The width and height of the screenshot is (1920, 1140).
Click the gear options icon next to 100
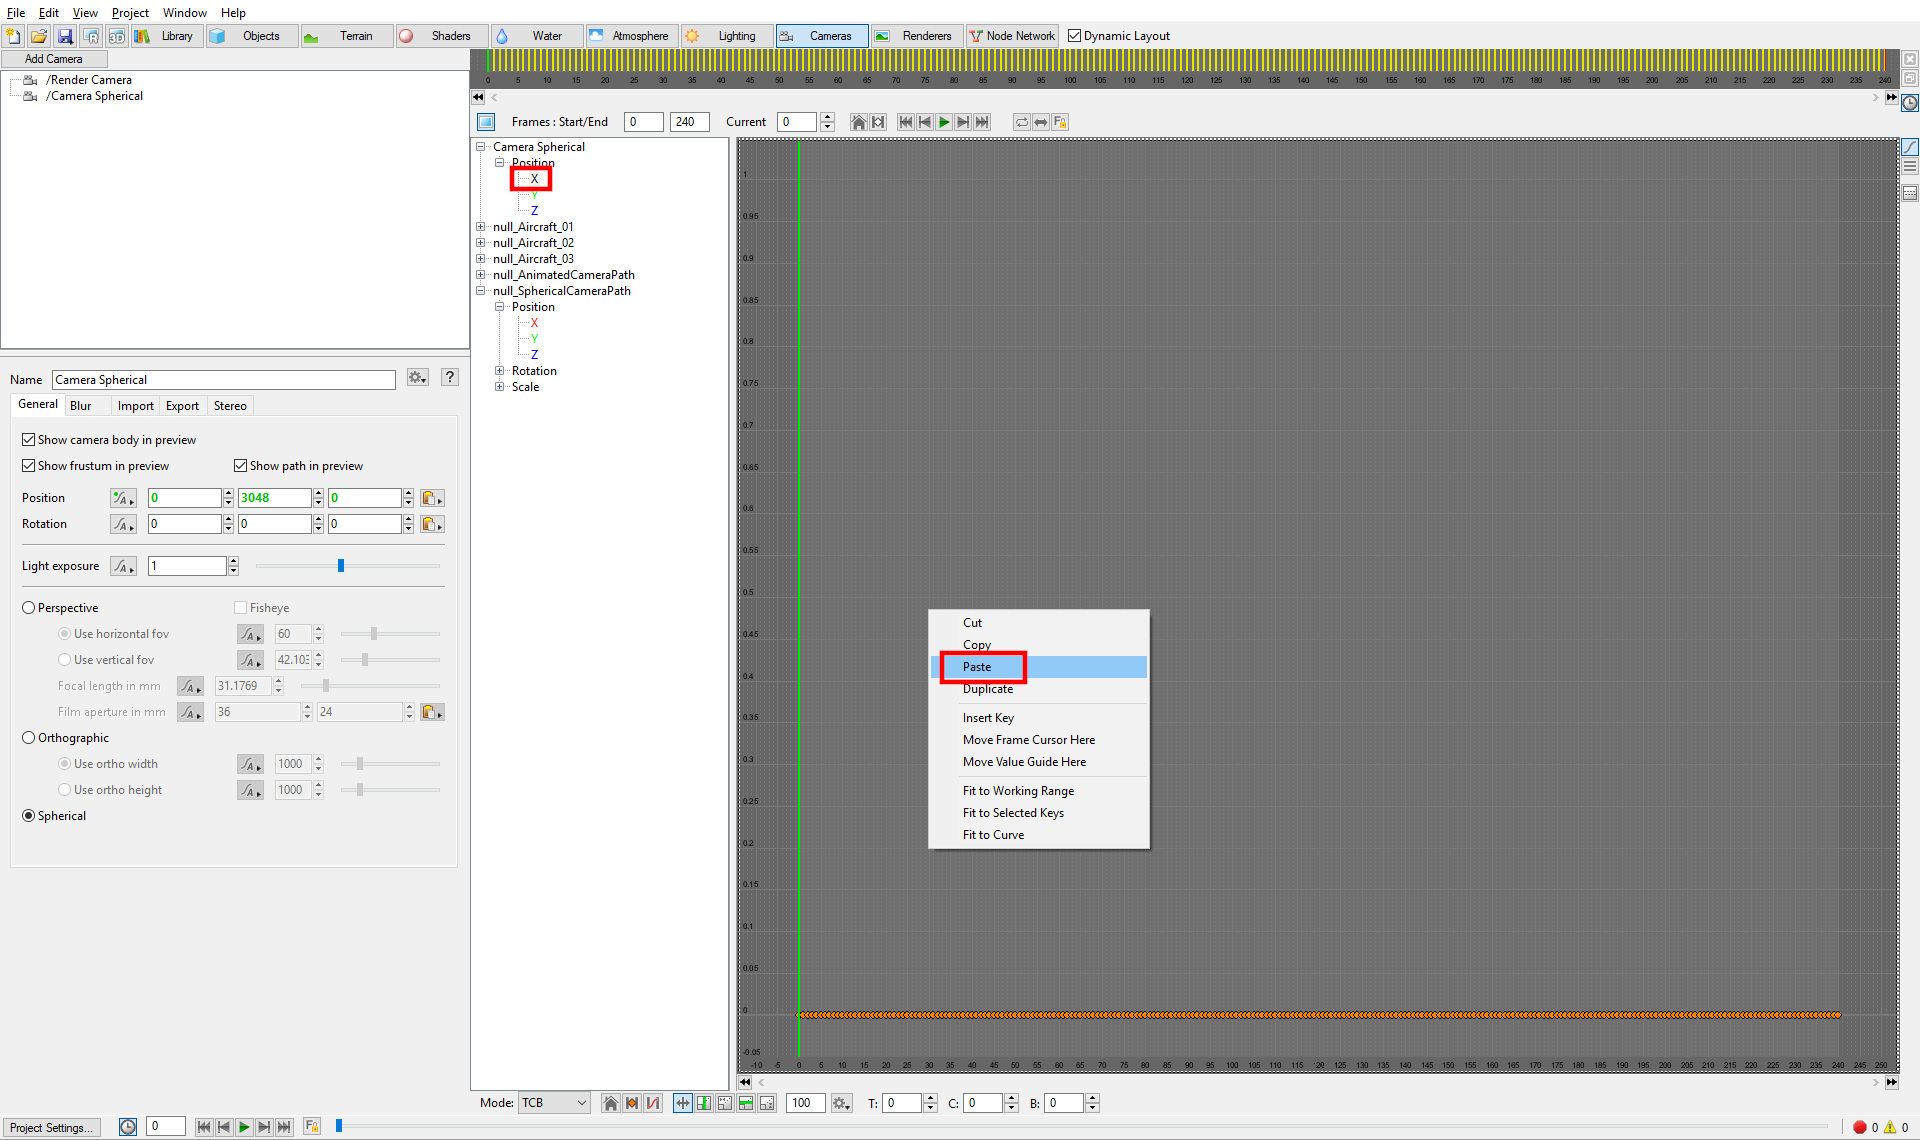pyautogui.click(x=842, y=1103)
